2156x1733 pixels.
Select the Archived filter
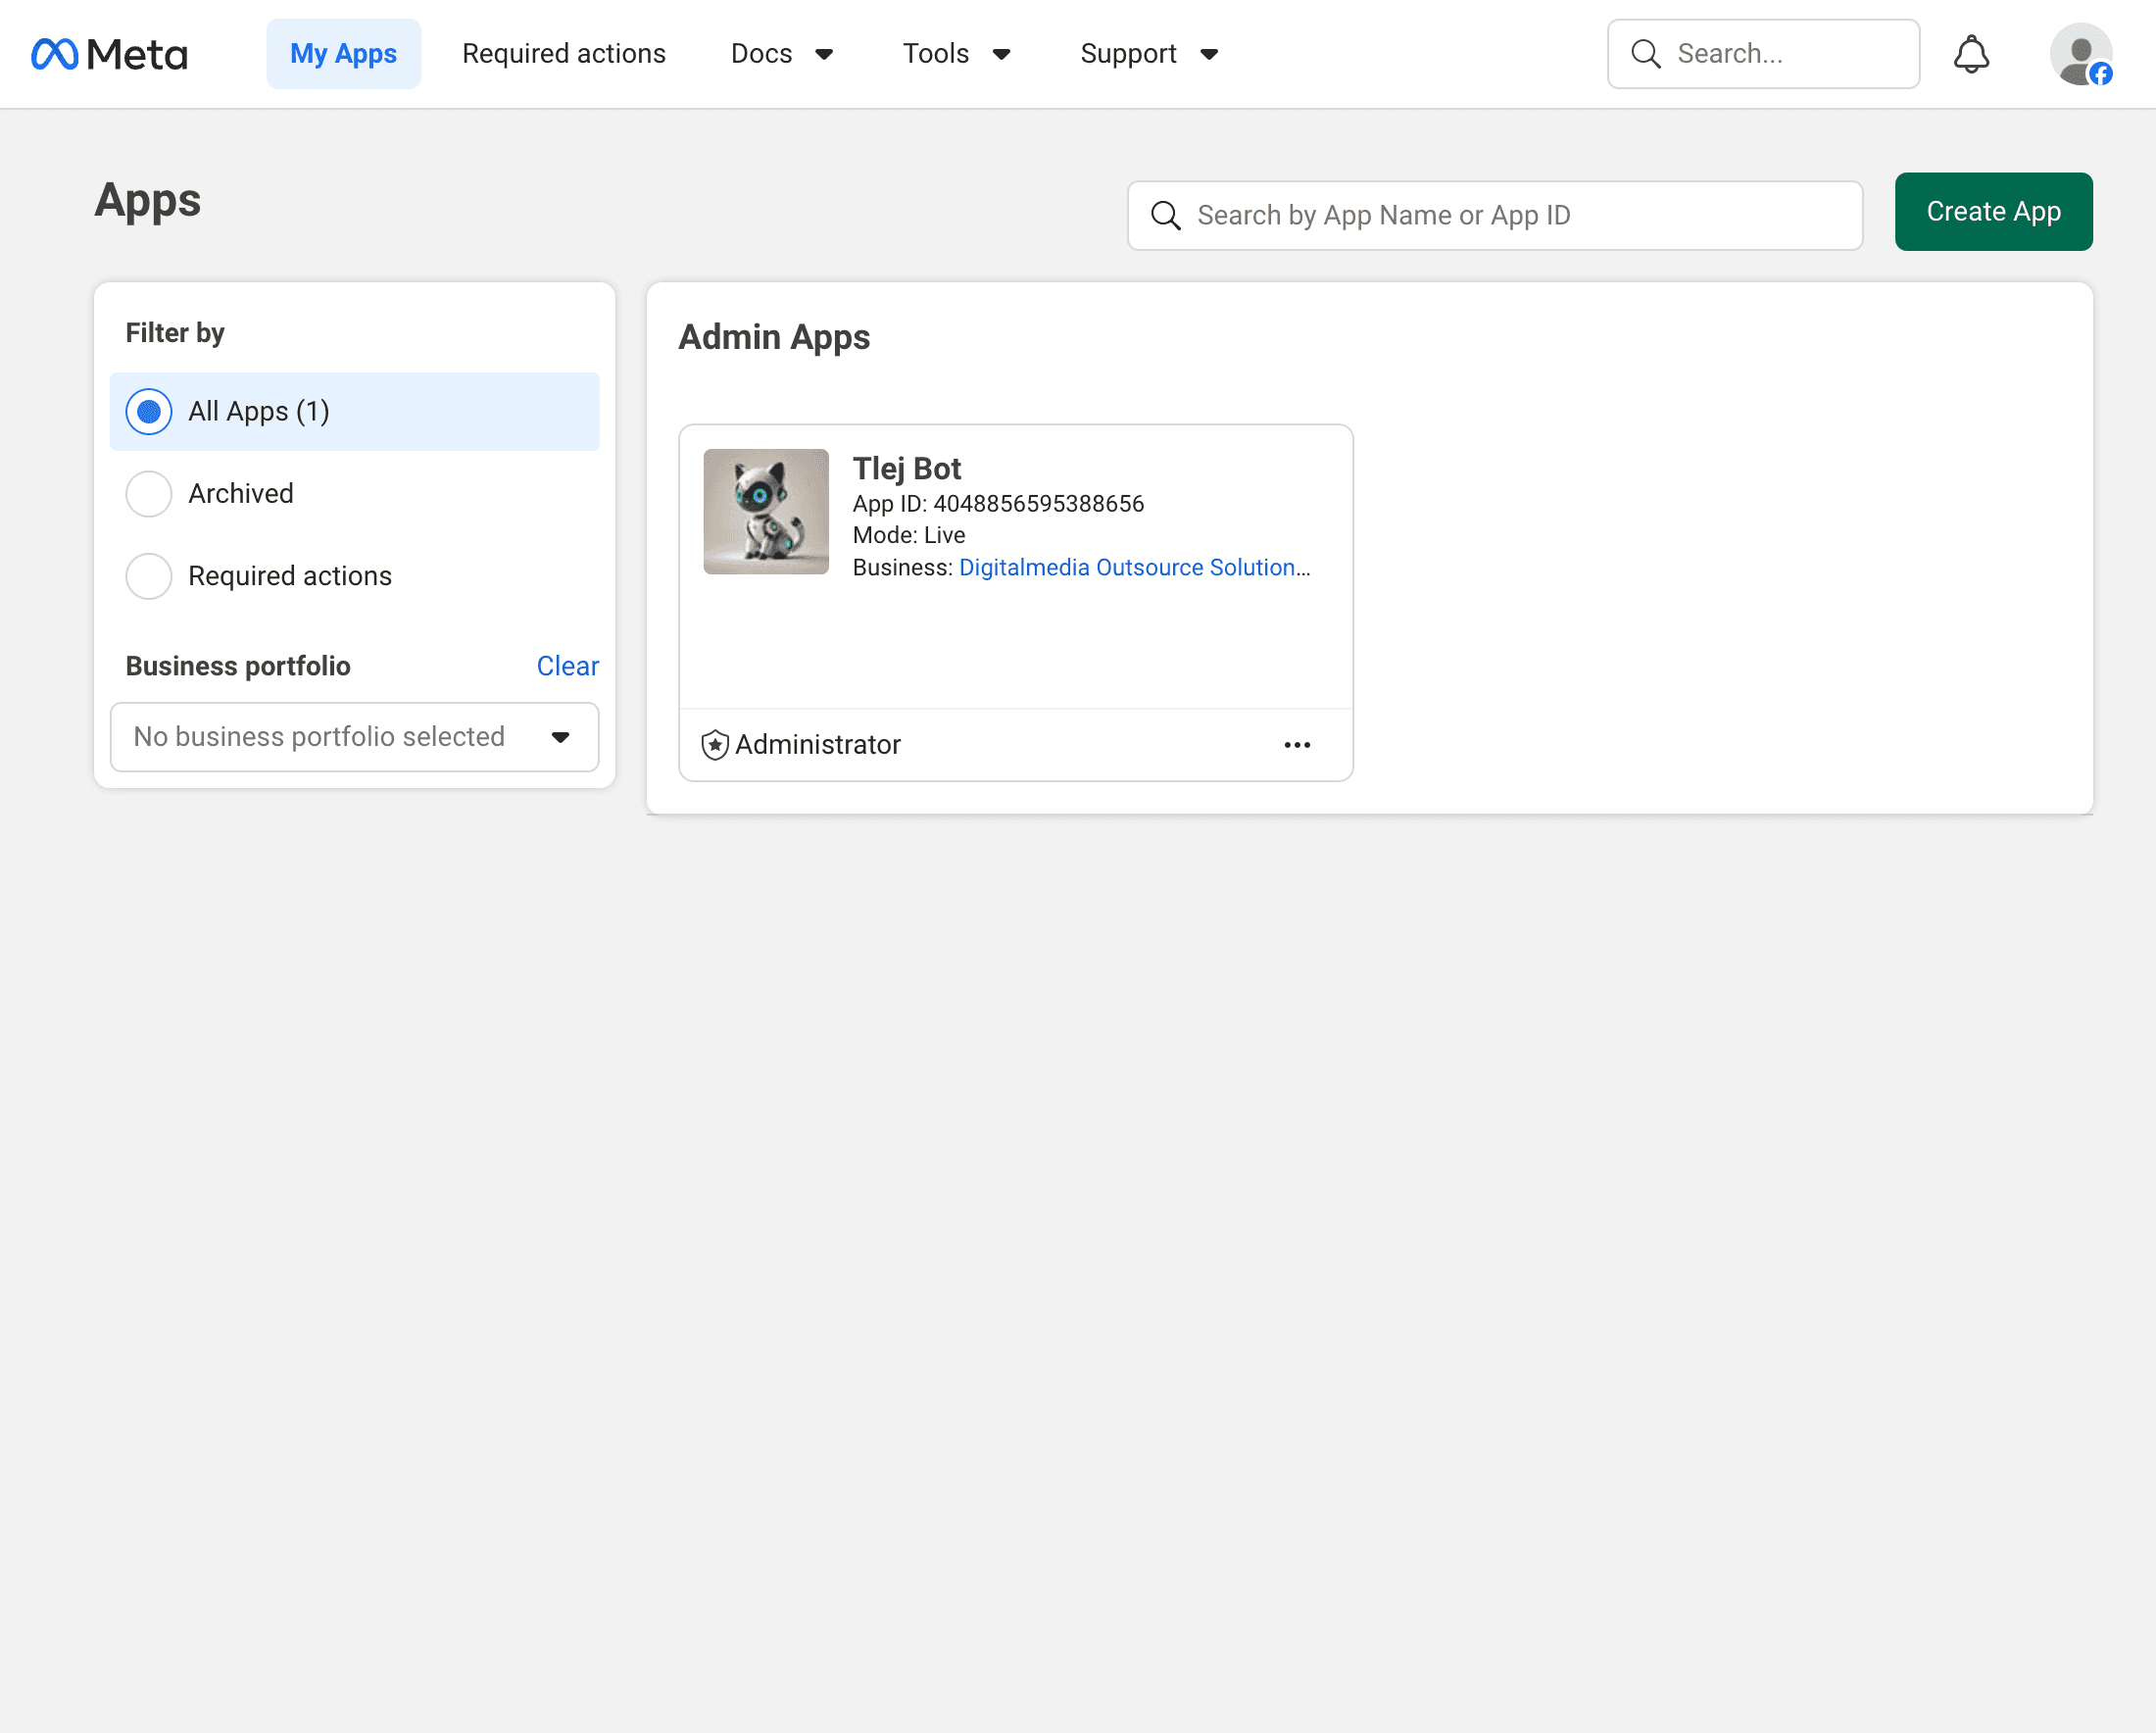(355, 494)
